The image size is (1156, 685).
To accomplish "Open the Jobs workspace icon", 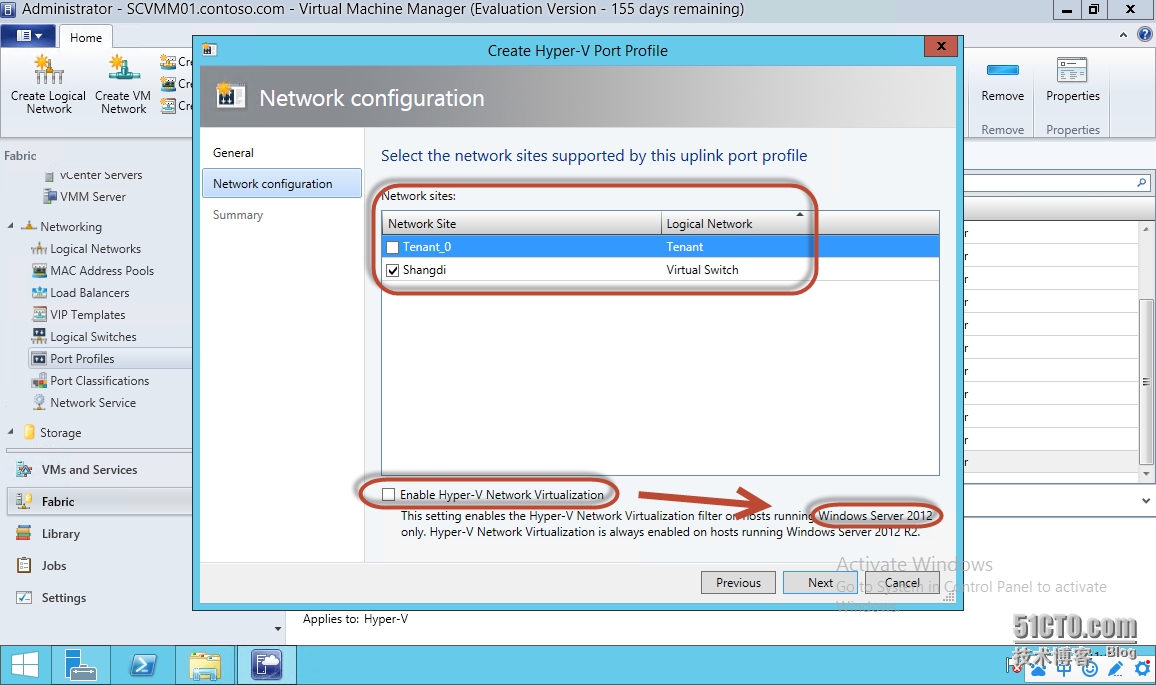I will (24, 566).
